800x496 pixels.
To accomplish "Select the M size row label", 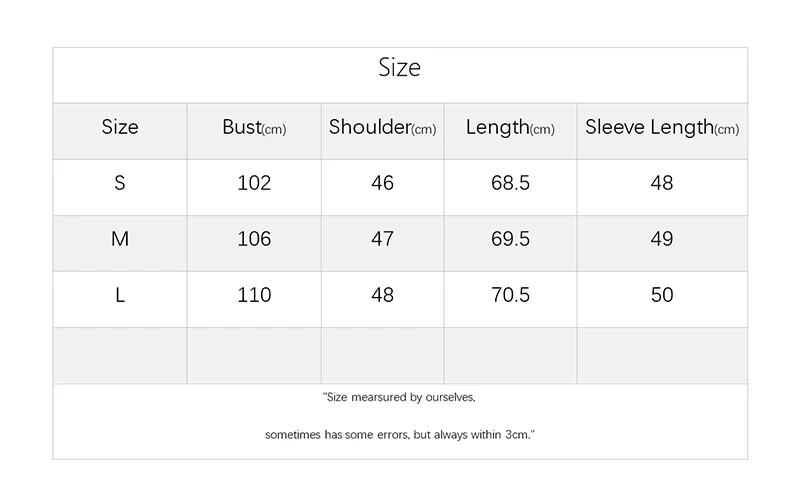I will [x=120, y=239].
